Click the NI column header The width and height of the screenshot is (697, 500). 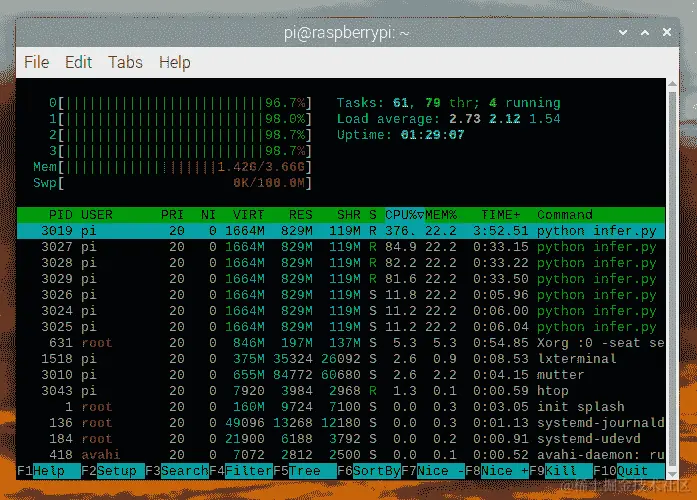click(208, 215)
